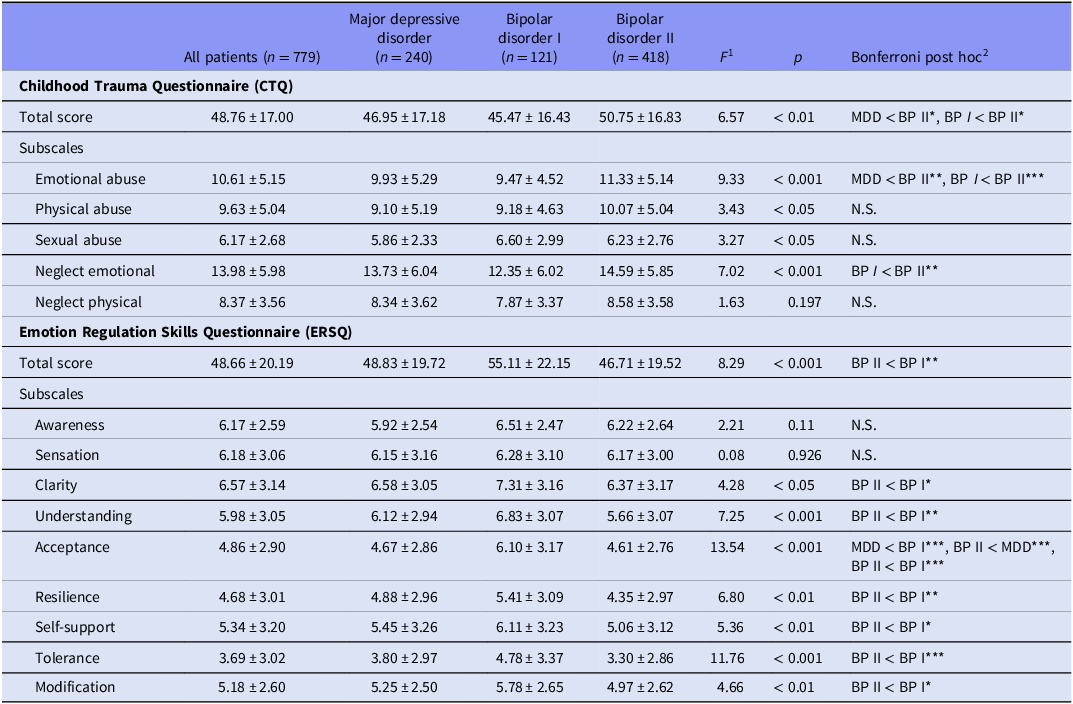Click the p column header

click(x=797, y=58)
